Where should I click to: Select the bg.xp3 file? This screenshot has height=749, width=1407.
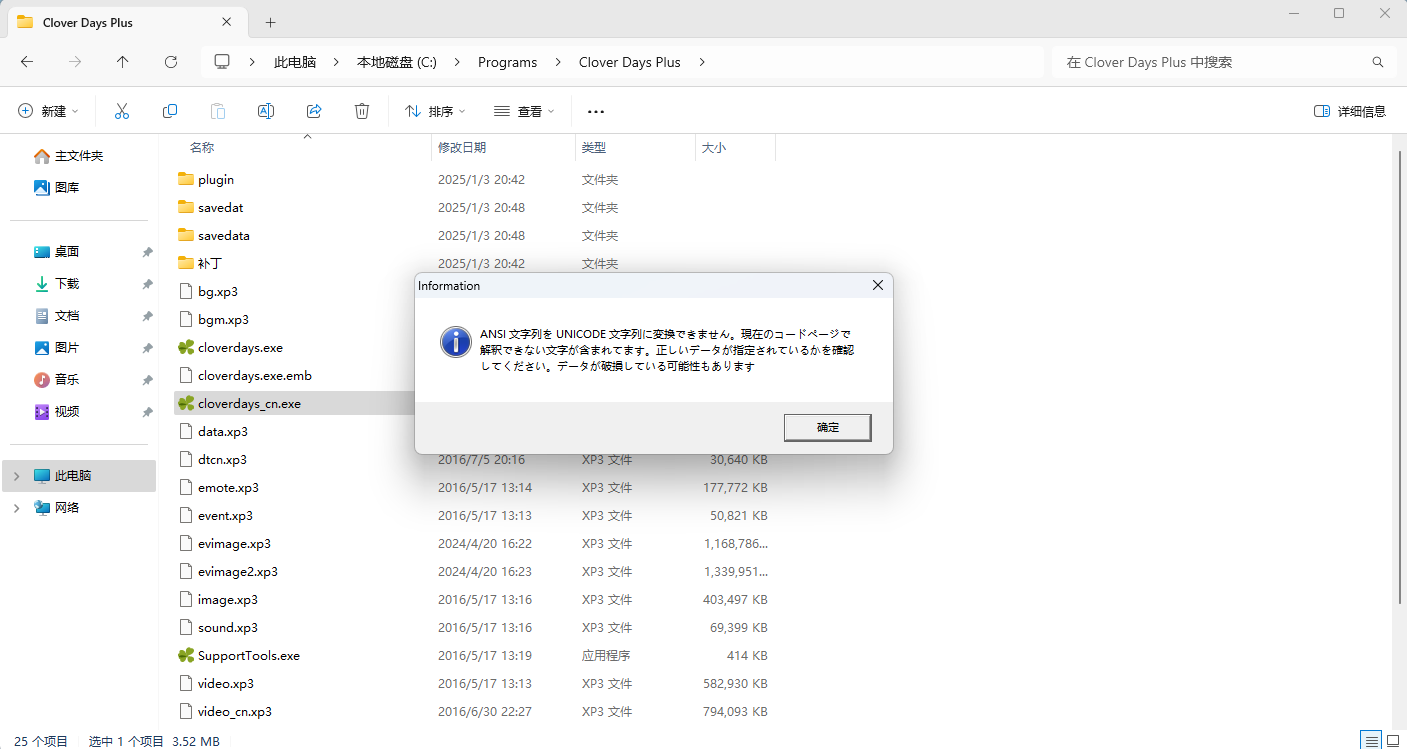click(218, 292)
